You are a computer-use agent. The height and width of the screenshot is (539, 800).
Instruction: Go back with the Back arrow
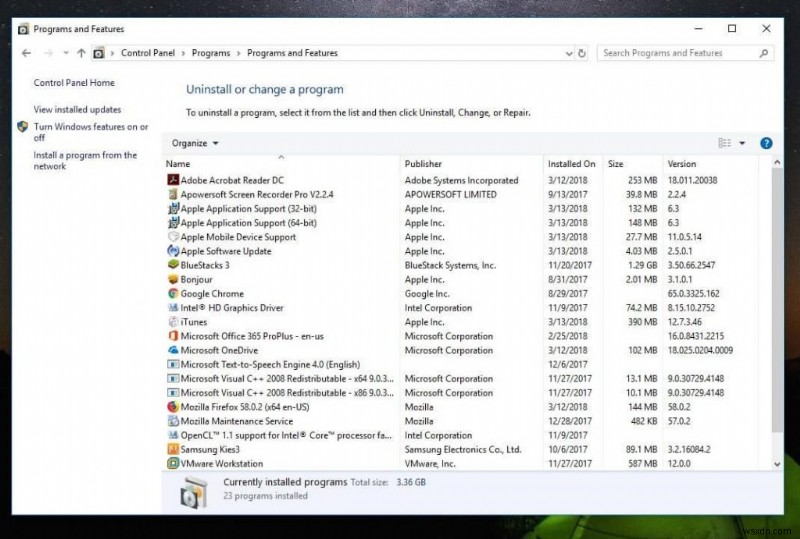click(27, 53)
